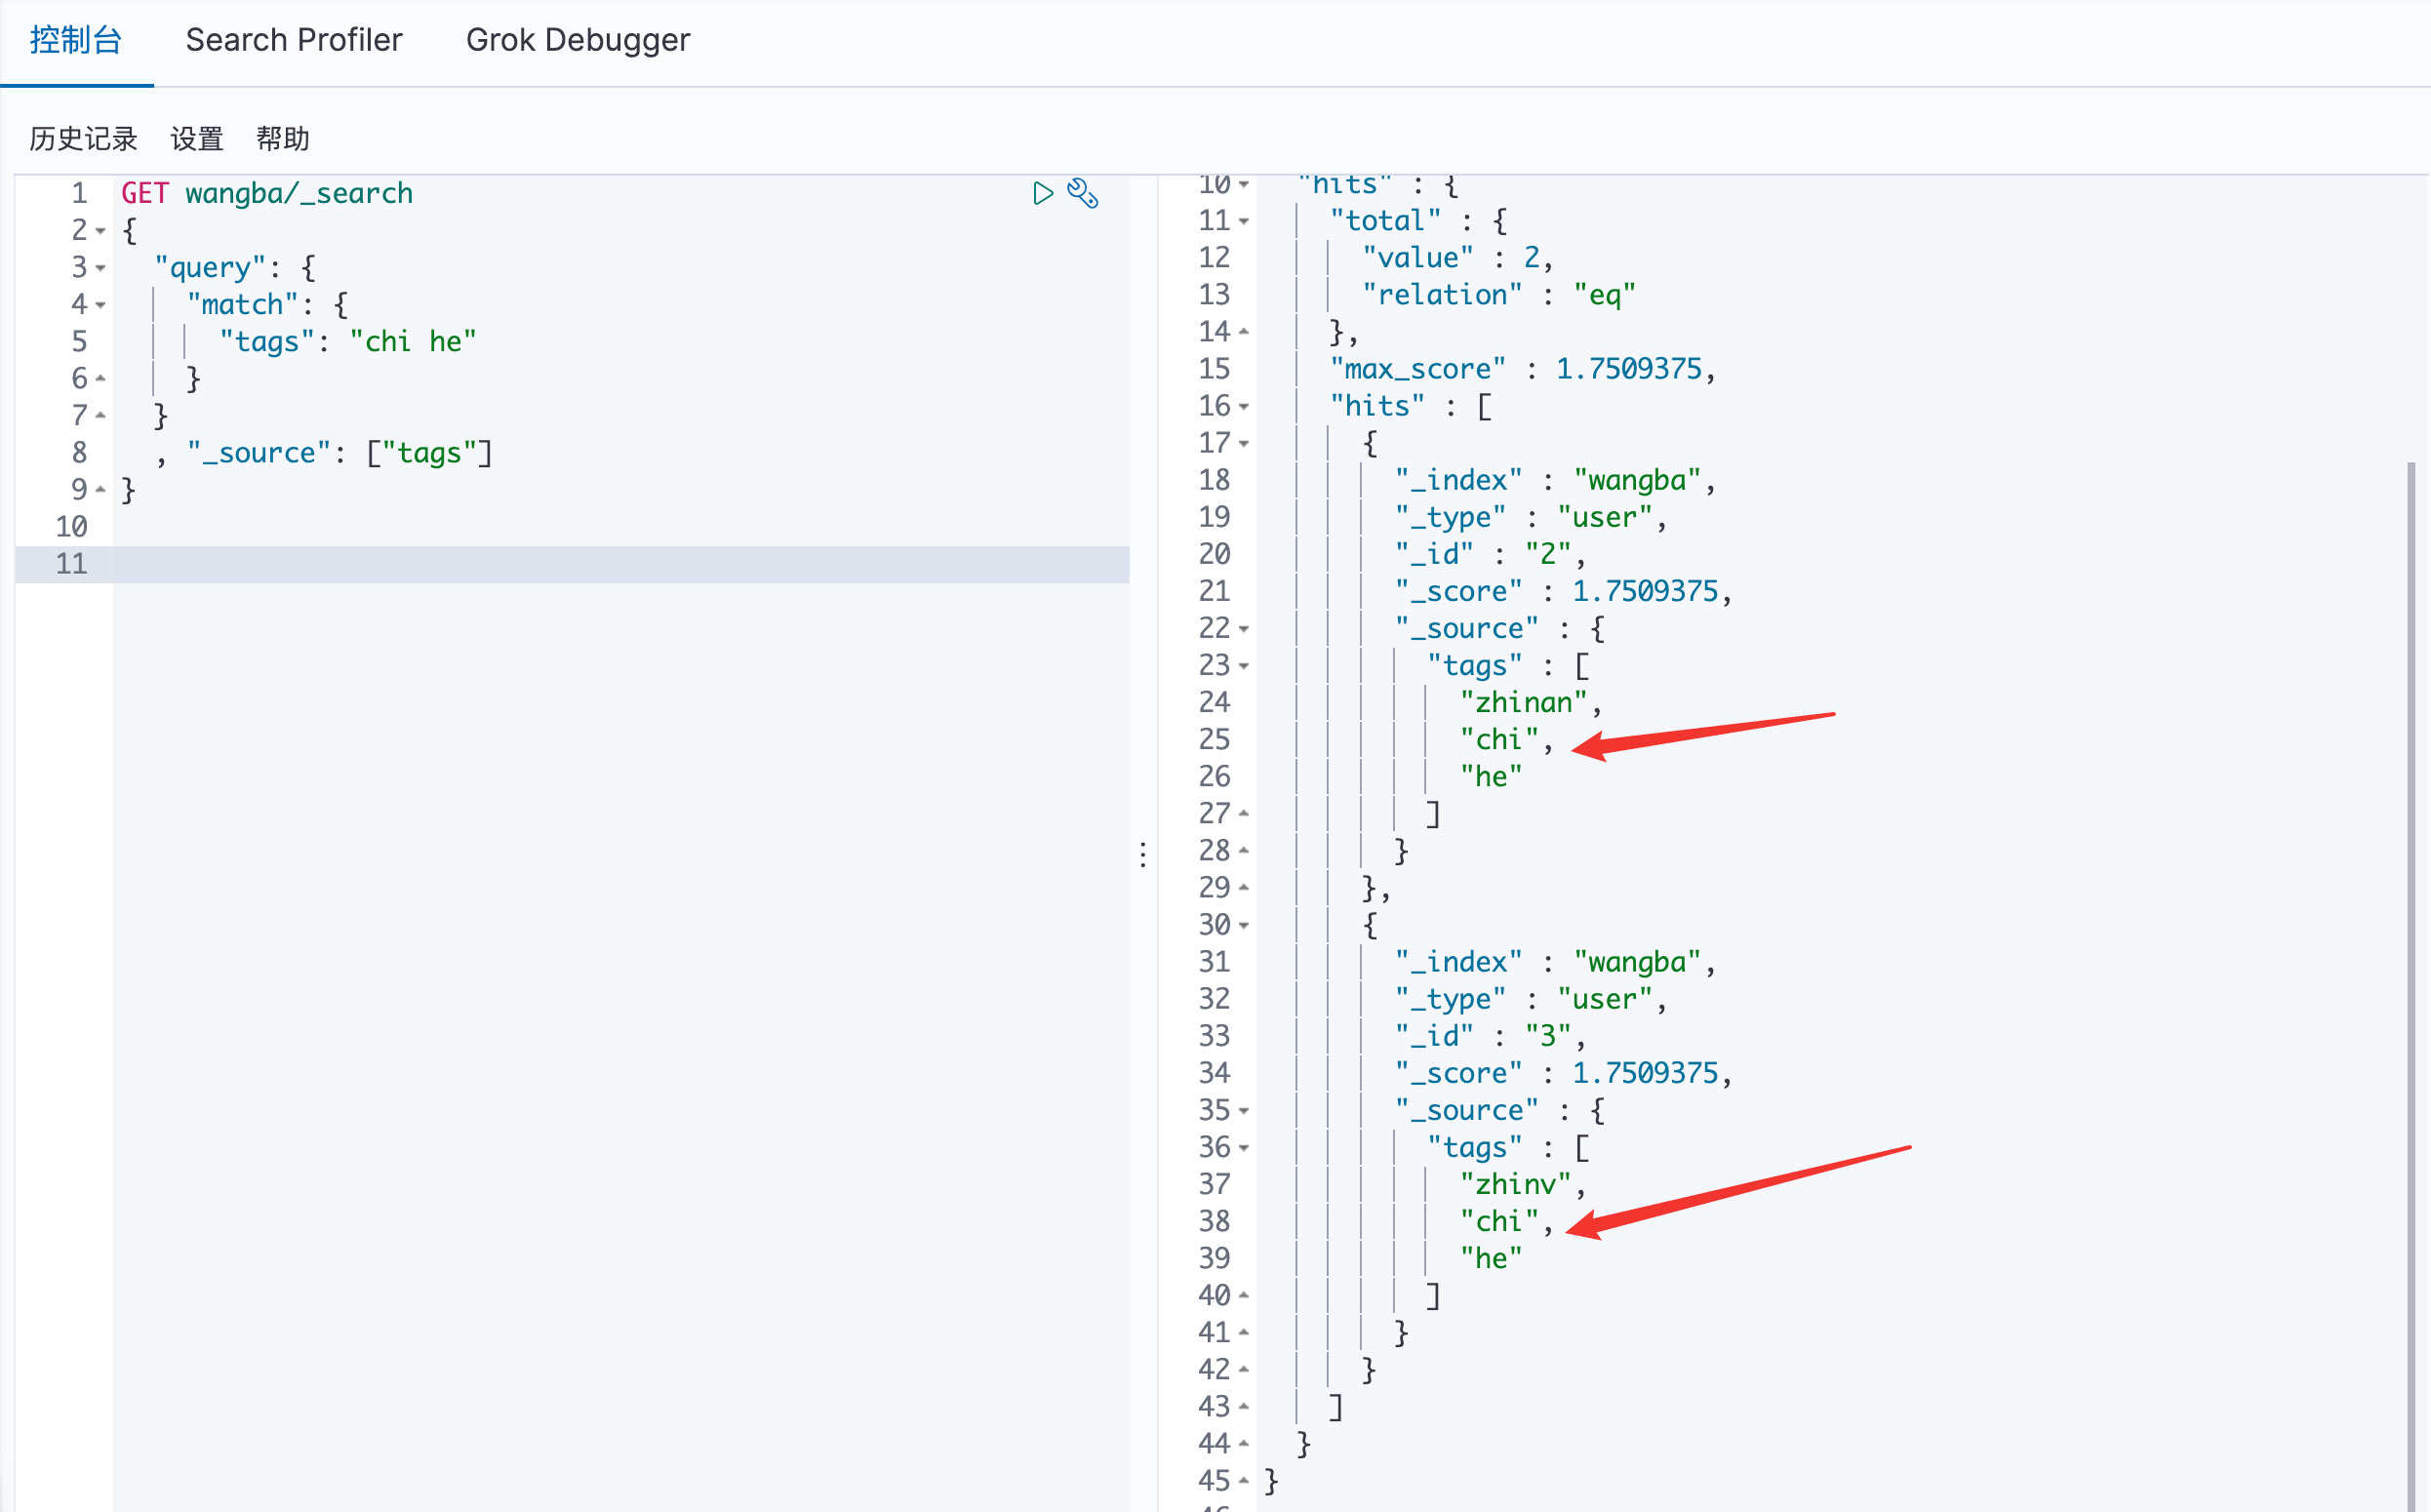Switch to the Search Profiler tab
Image resolution: width=2431 pixels, height=1512 pixels.
294,40
